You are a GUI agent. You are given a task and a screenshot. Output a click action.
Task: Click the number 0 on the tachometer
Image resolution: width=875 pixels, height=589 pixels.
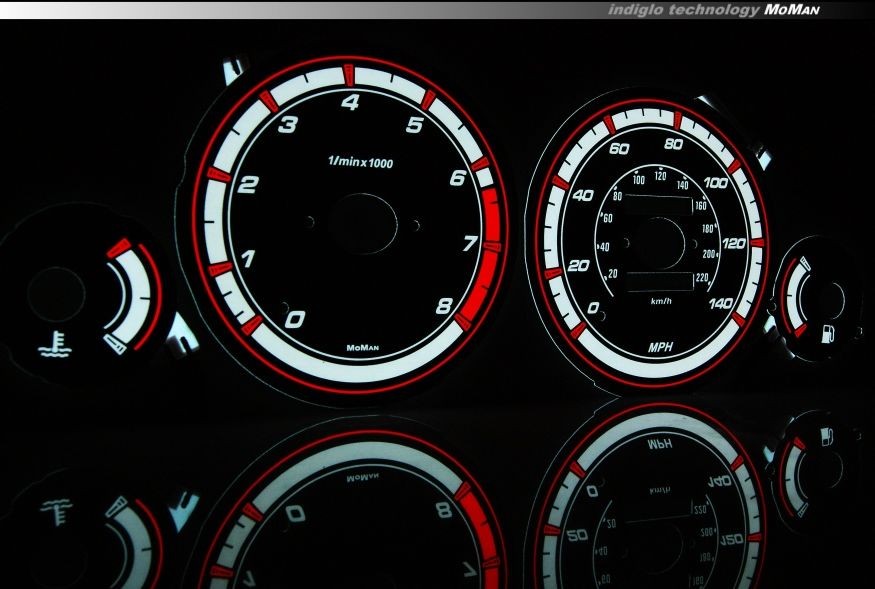[x=295, y=319]
